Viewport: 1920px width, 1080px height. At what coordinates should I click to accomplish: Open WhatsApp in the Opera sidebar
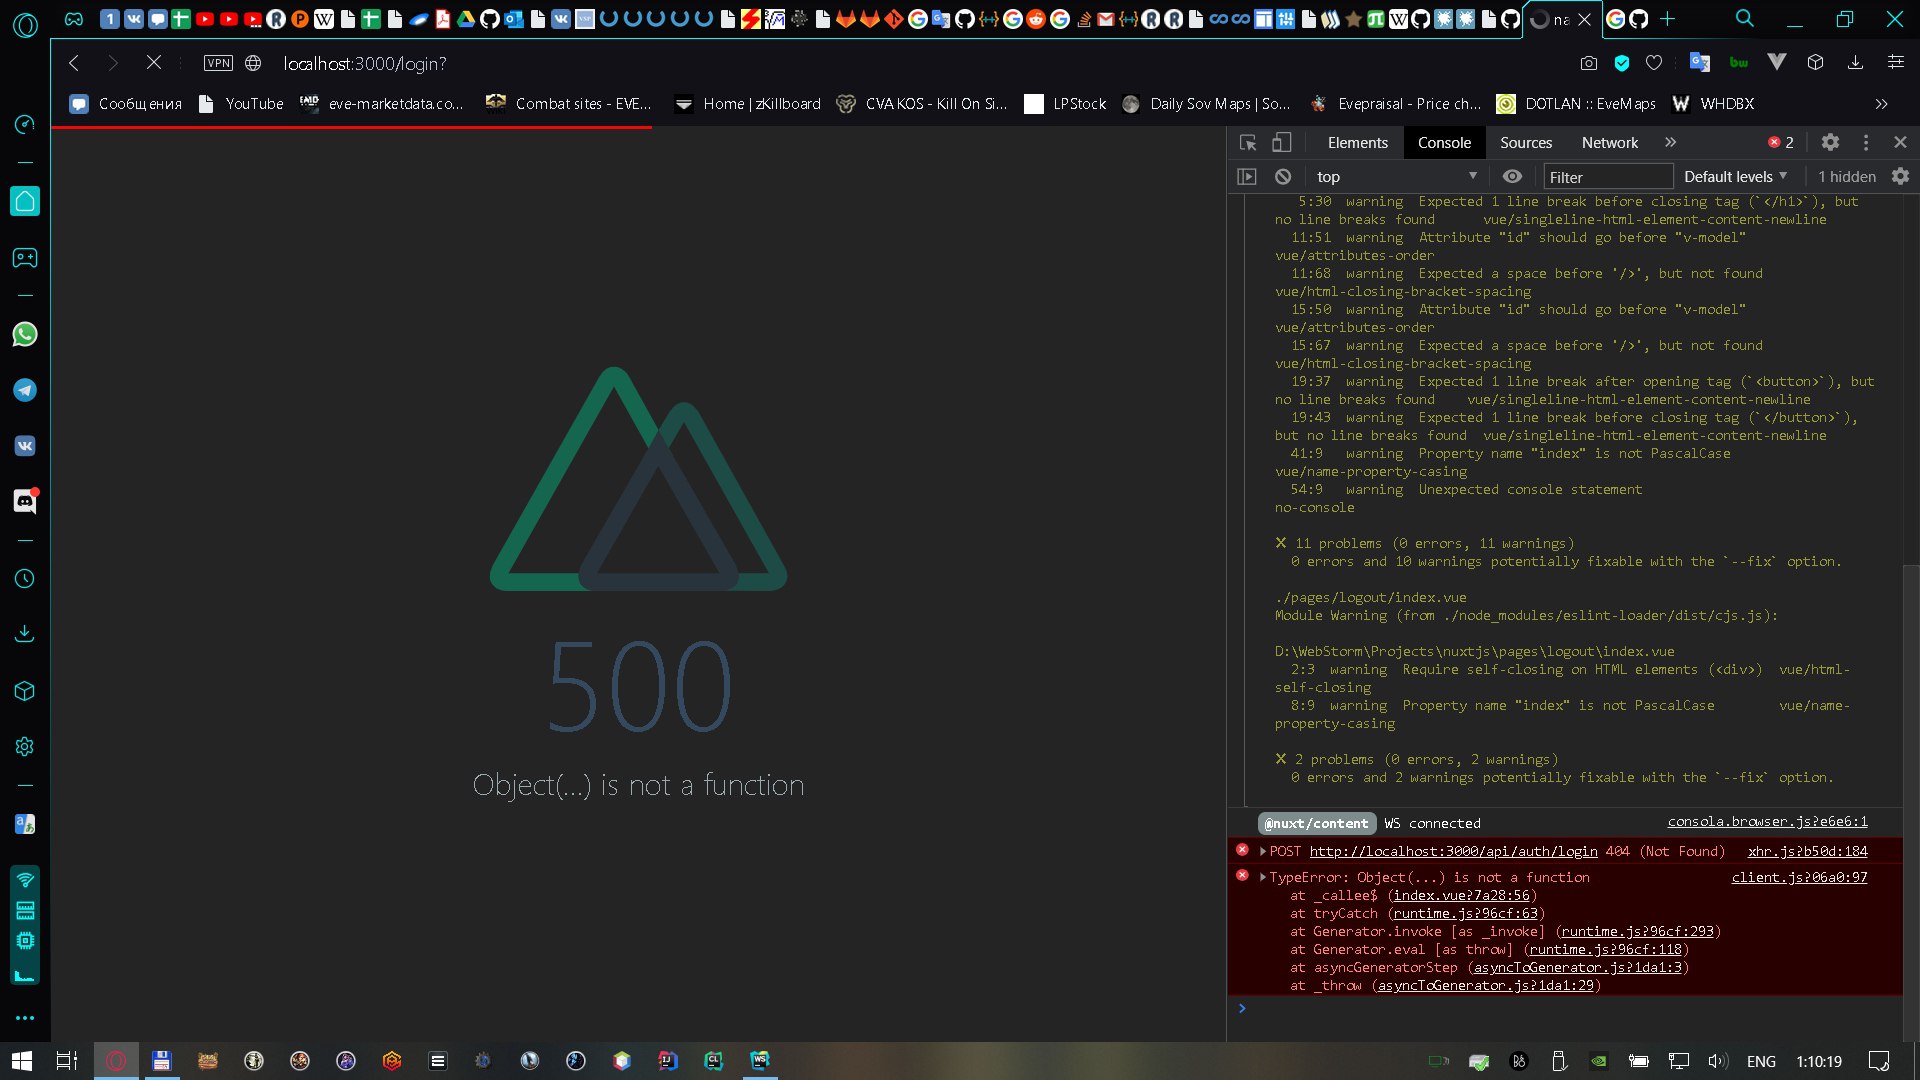[25, 334]
